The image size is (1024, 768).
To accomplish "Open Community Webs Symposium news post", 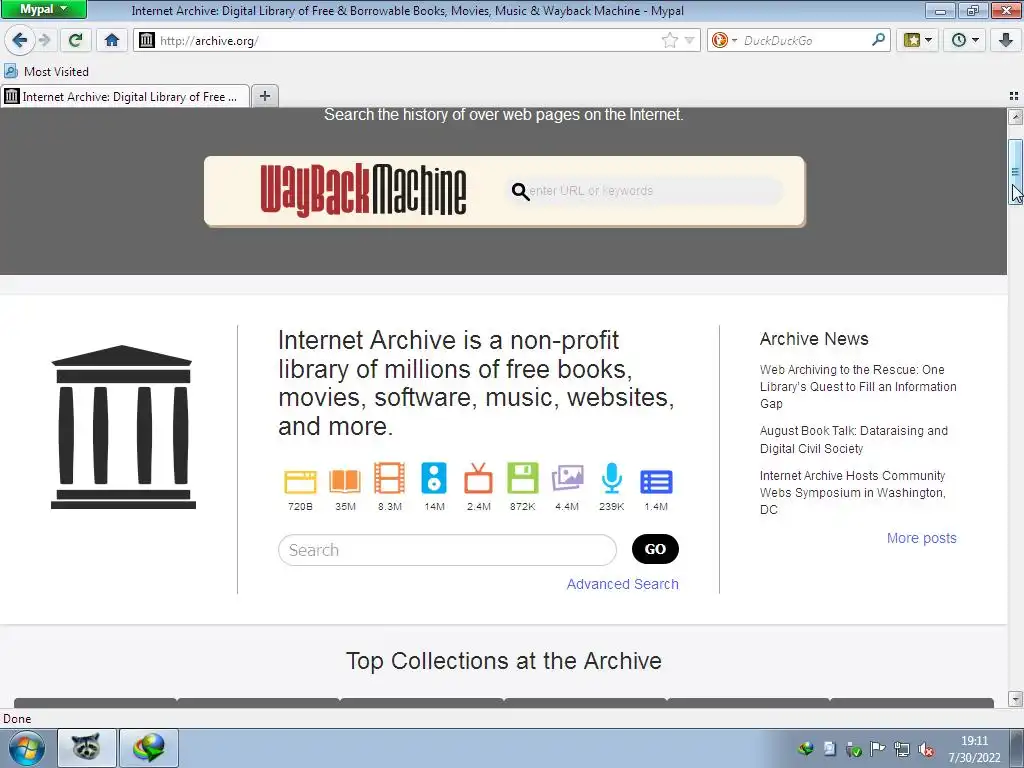I will (x=853, y=492).
